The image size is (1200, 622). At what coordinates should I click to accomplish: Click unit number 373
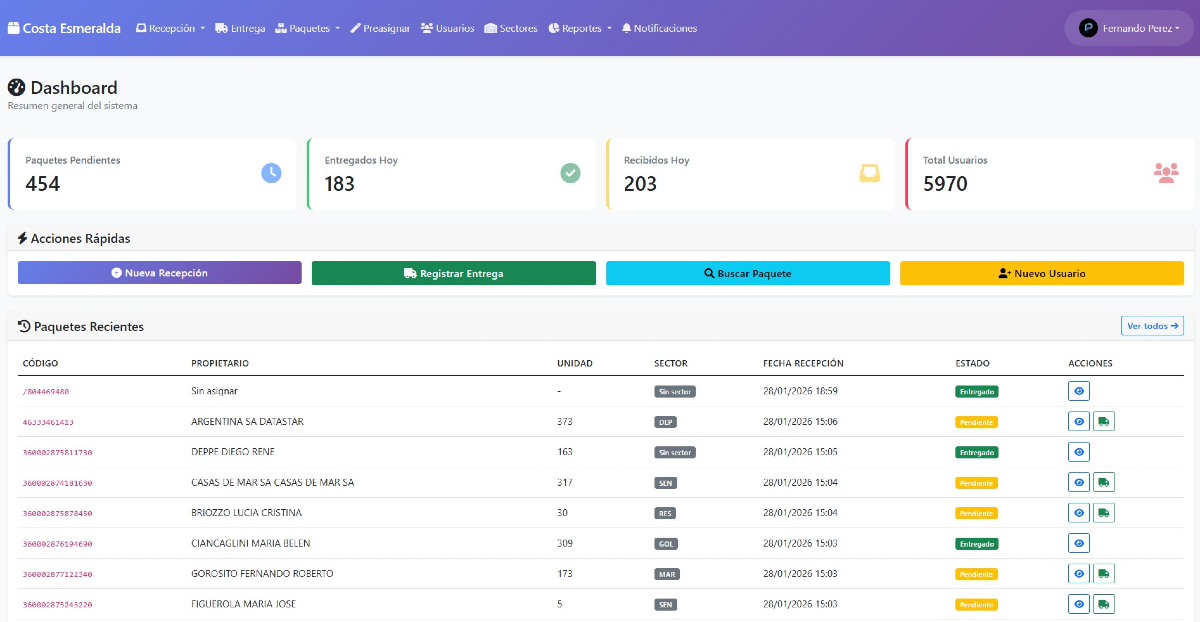pyautogui.click(x=565, y=422)
